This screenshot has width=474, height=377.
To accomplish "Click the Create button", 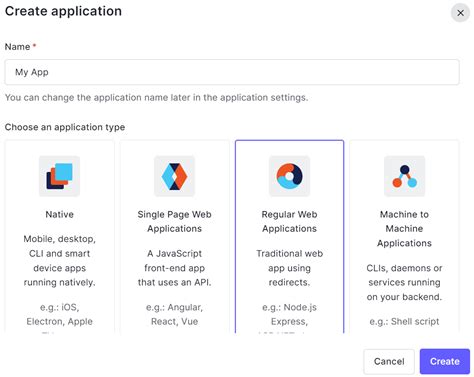I will pos(445,361).
